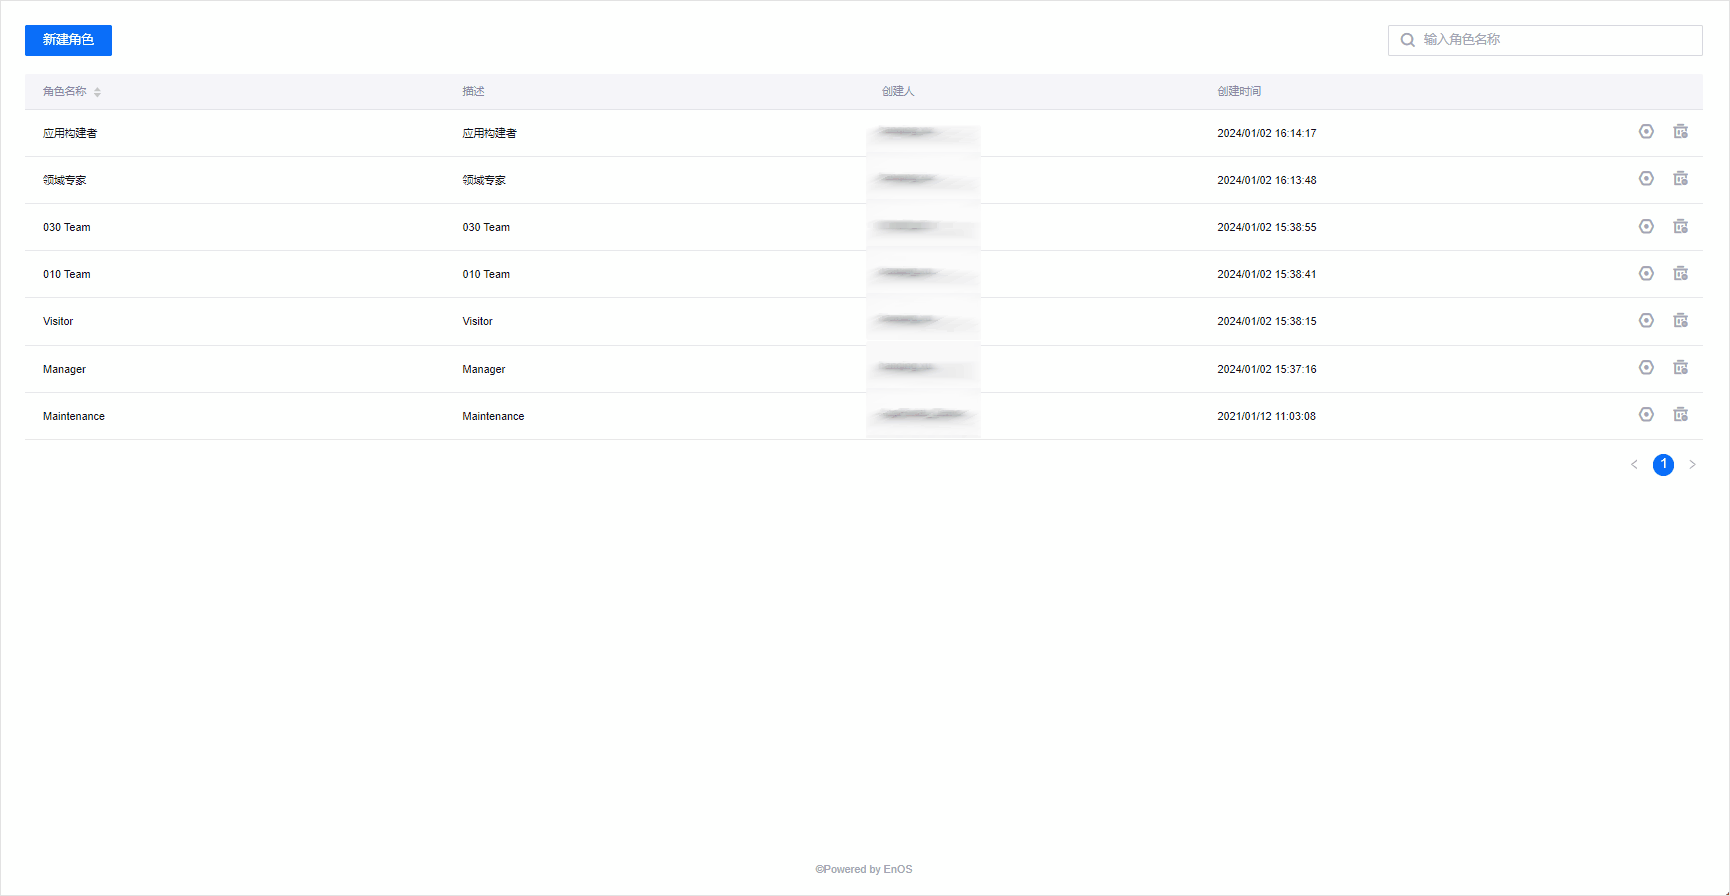Delete the Manager role with trash icon
This screenshot has height=896, width=1730.
tap(1681, 368)
